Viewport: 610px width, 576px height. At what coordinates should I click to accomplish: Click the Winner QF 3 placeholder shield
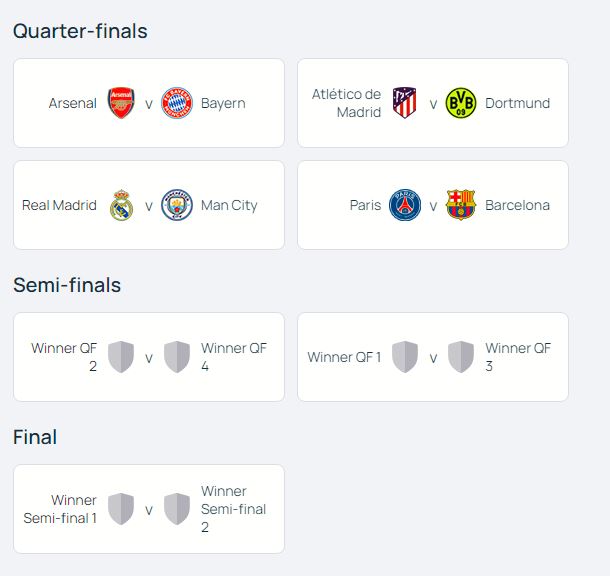(461, 357)
